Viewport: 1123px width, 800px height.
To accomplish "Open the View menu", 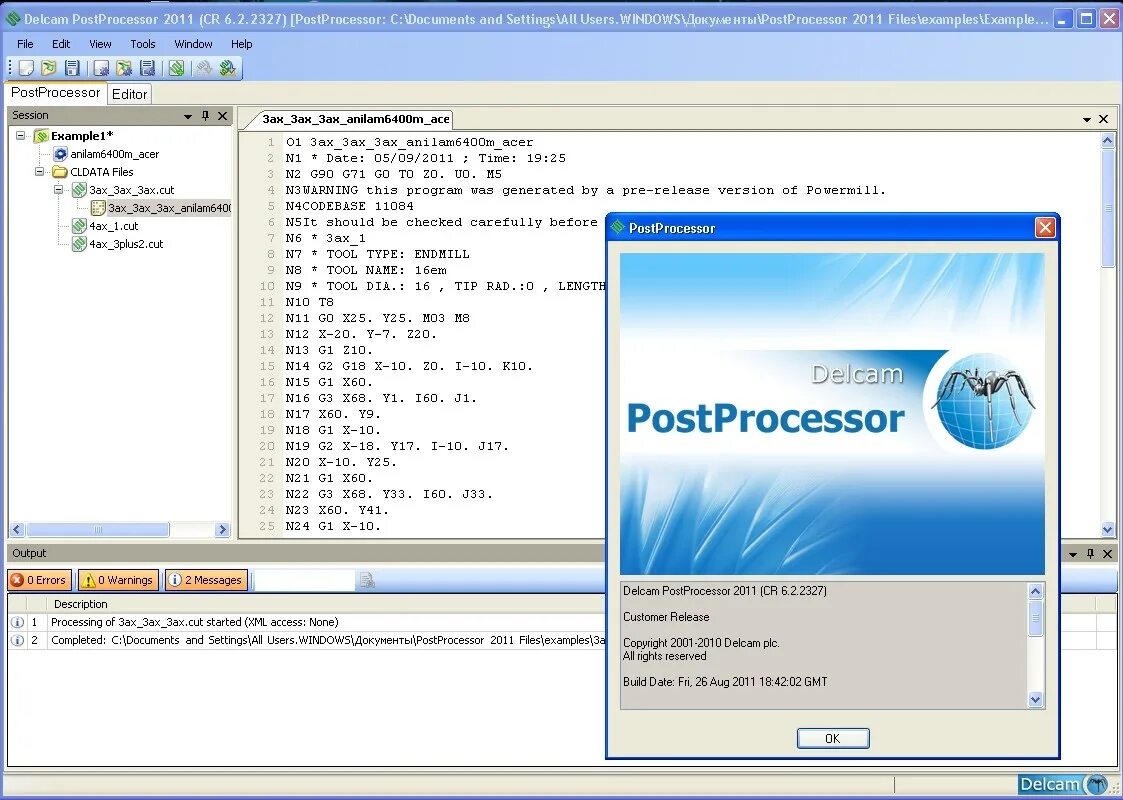I will point(100,44).
